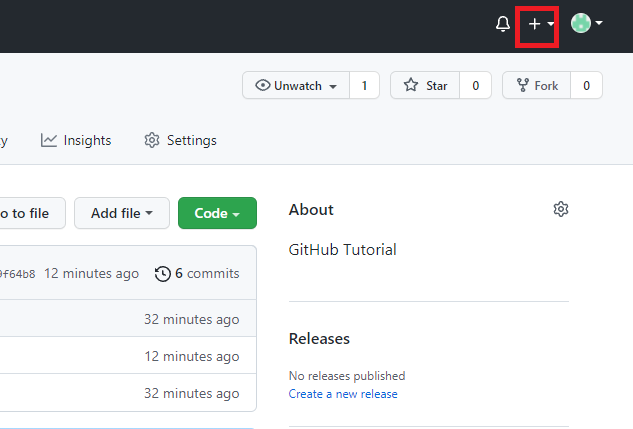Image resolution: width=633 pixels, height=429 pixels.
Task: Expand the Add file dropdown
Action: [x=122, y=213]
